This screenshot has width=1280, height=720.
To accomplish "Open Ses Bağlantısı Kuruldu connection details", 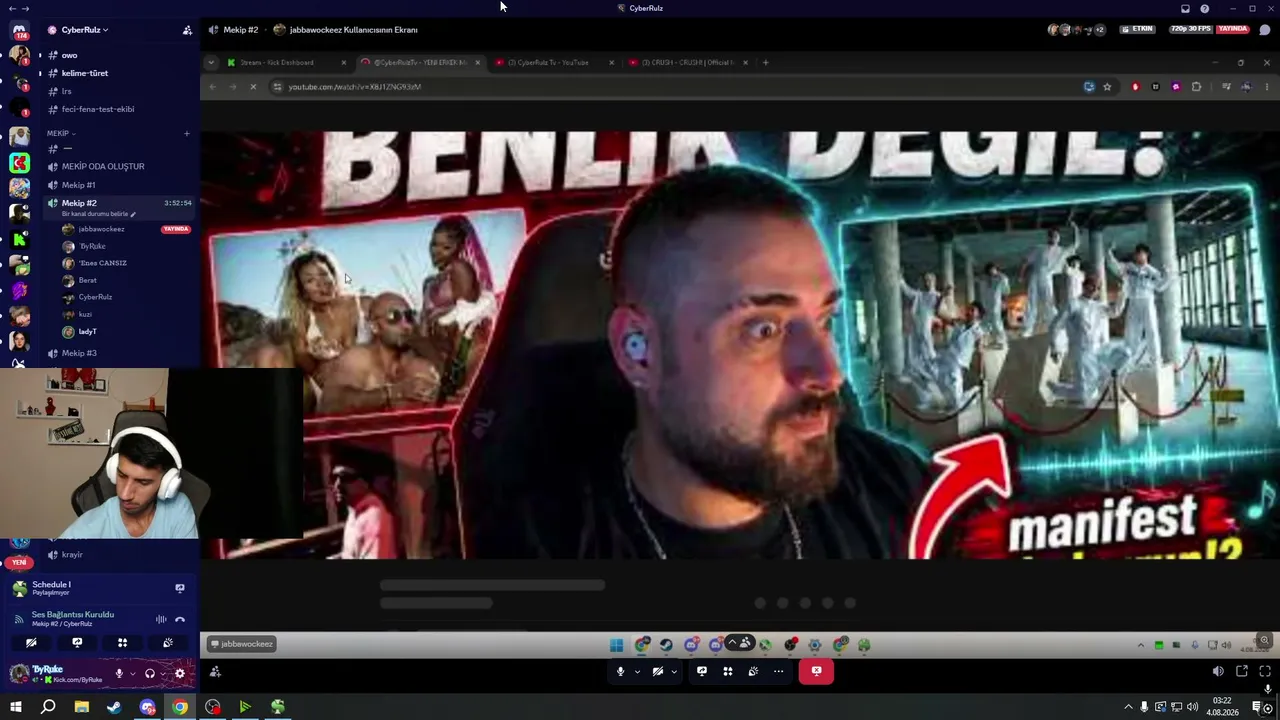I will (x=73, y=614).
